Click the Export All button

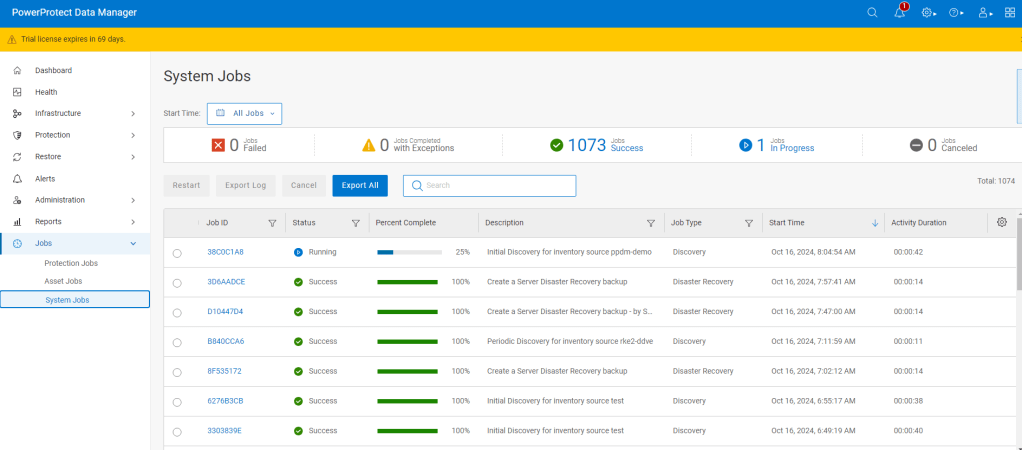click(x=359, y=185)
